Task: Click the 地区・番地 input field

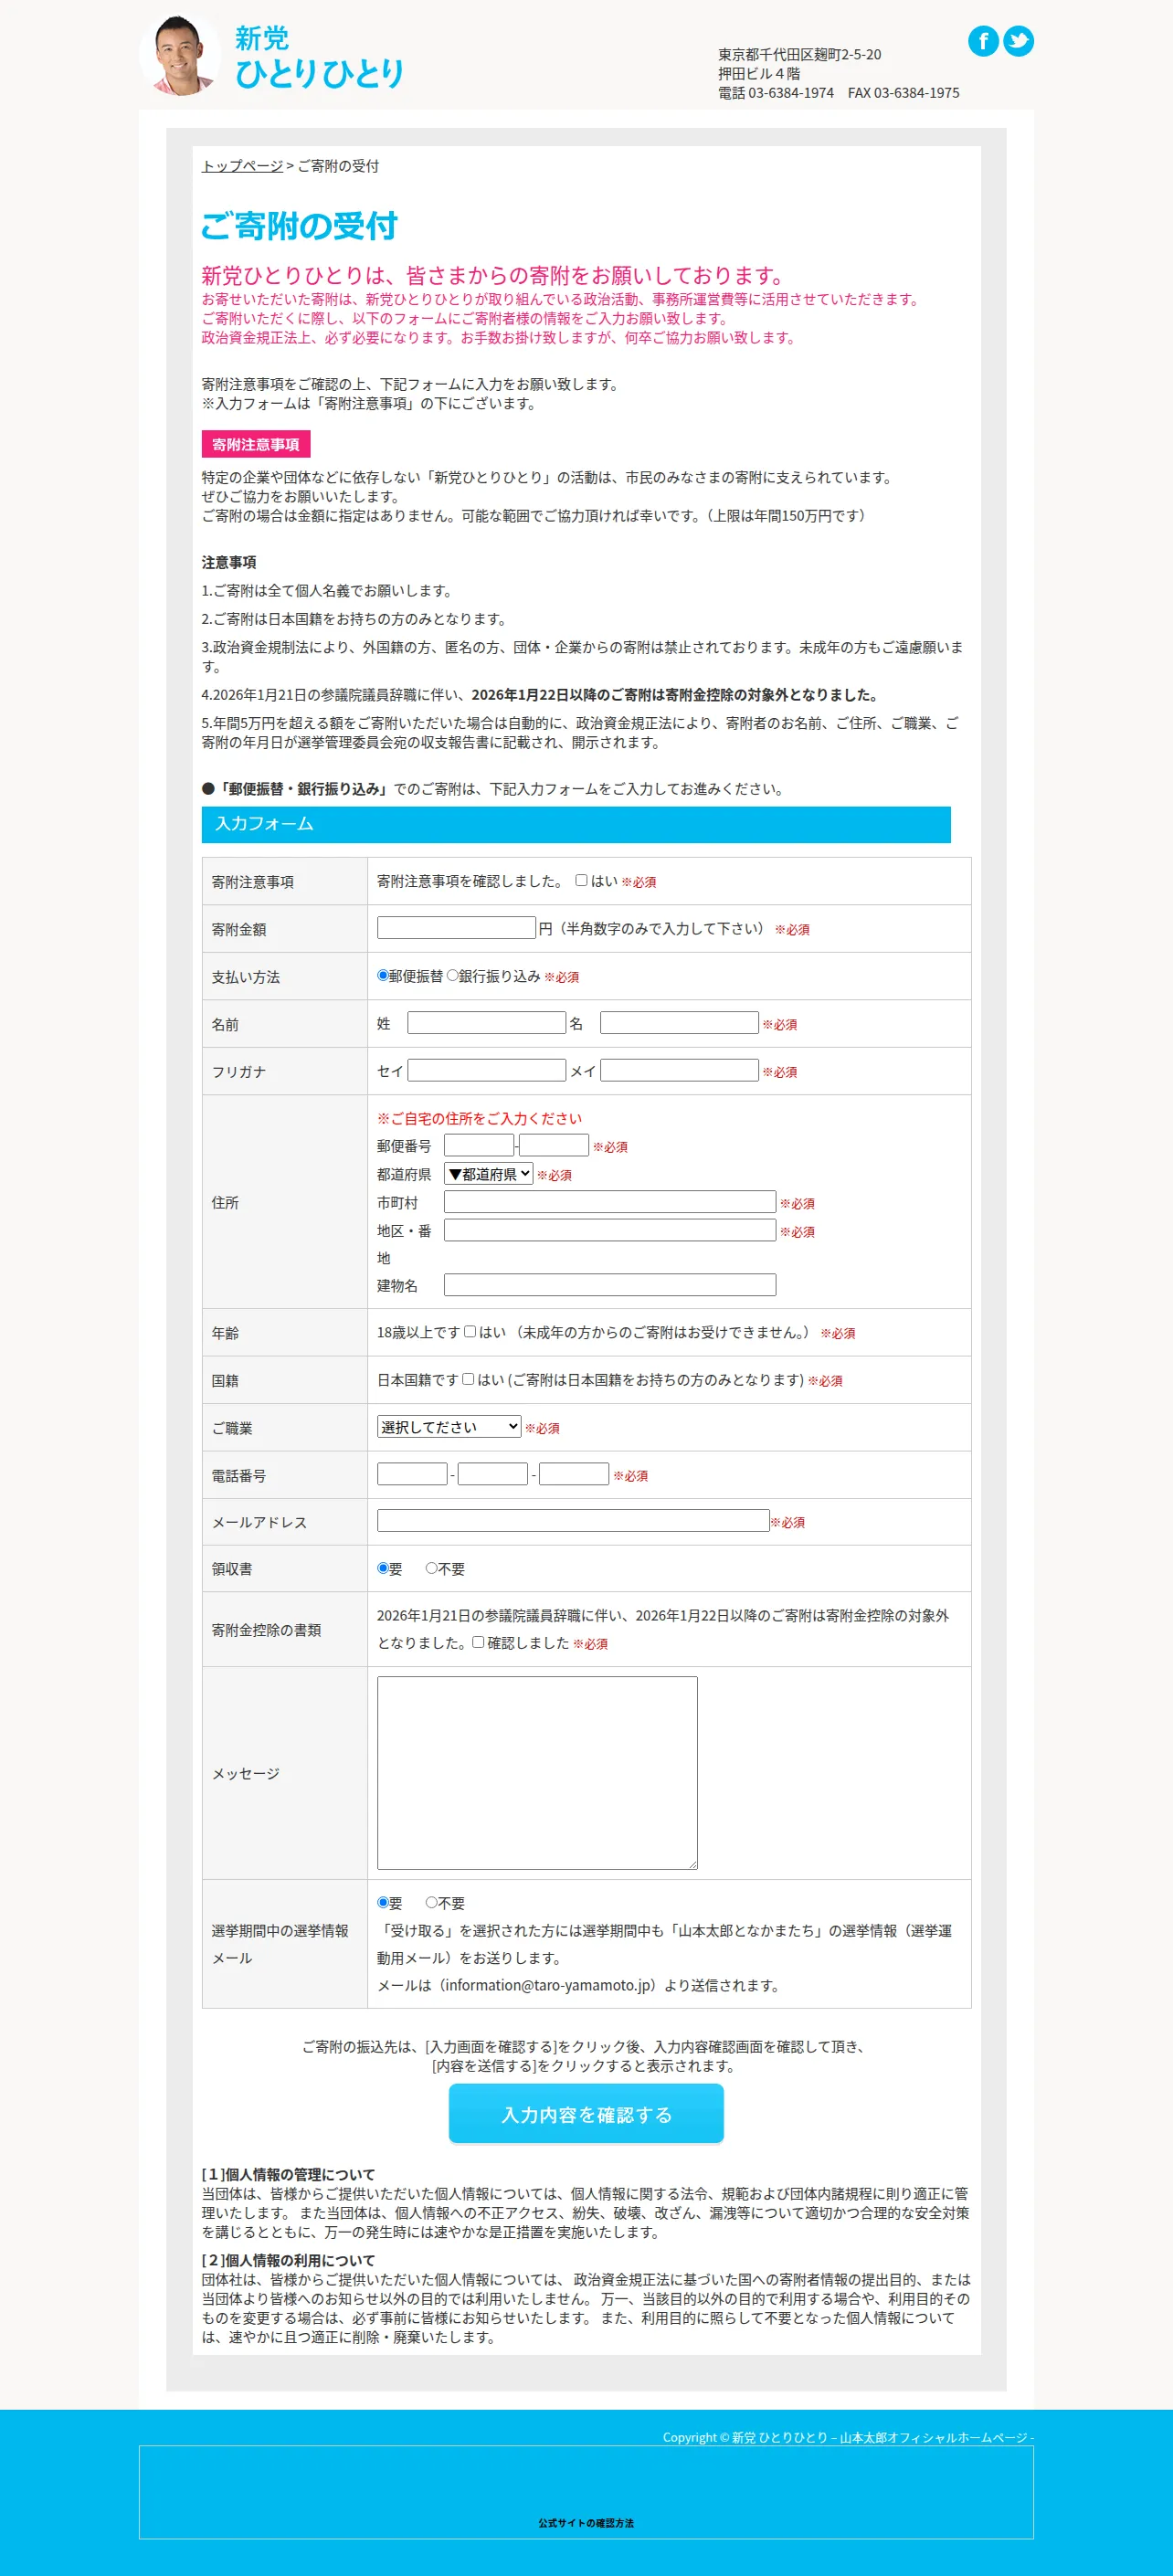Action: 610,1230
